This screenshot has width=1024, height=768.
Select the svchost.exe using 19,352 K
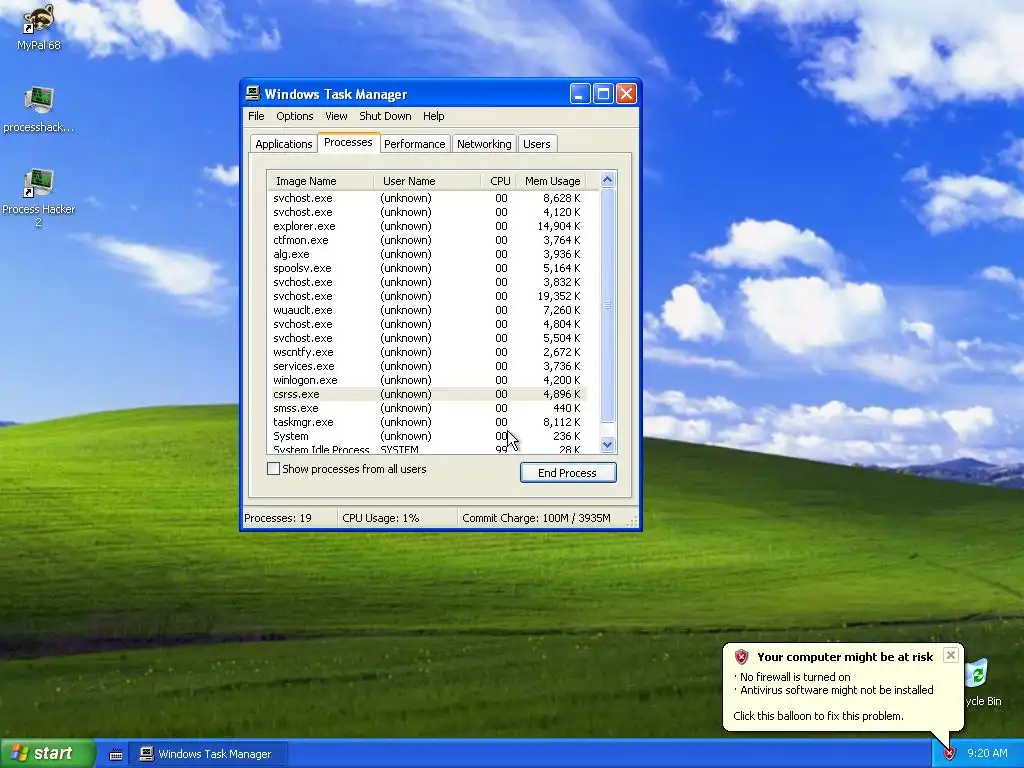427,296
